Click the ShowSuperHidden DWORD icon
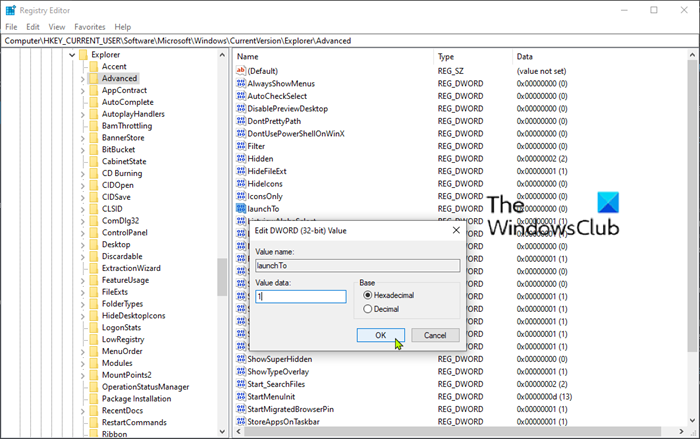Screen dimensions: 700x439 tap(241, 359)
